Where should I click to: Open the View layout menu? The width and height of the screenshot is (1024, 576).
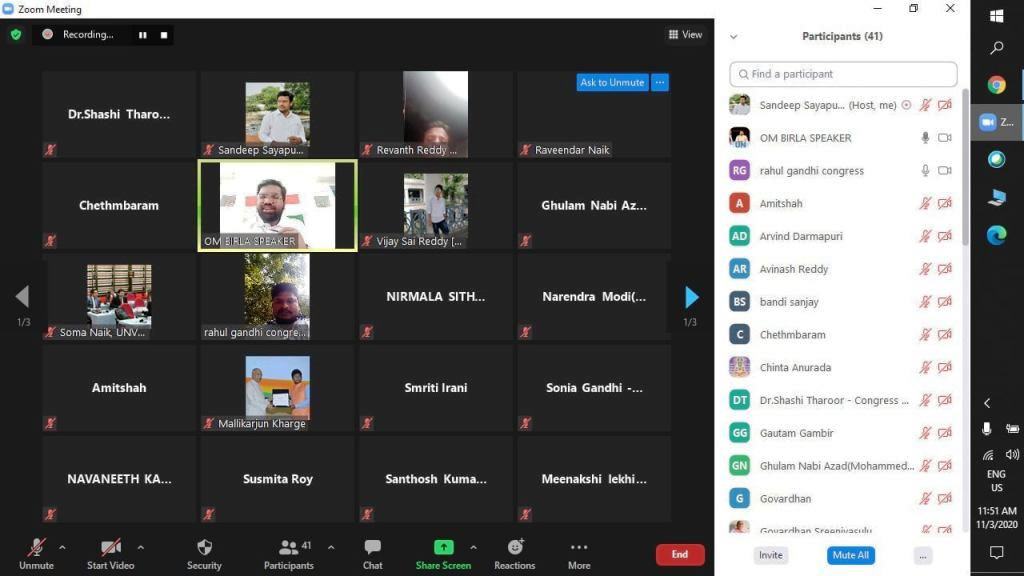pos(685,35)
